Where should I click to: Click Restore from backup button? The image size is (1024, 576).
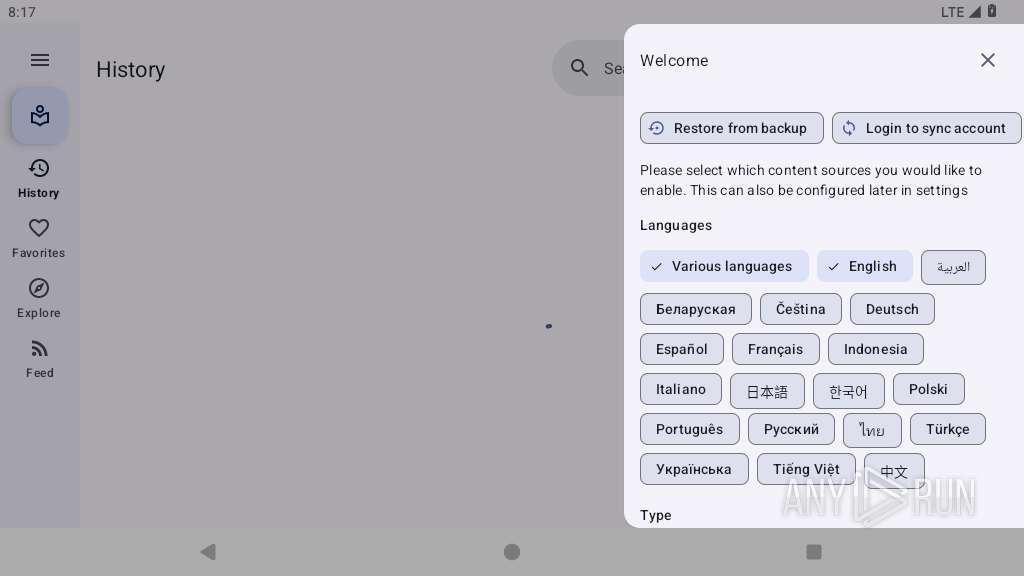[x=731, y=128]
